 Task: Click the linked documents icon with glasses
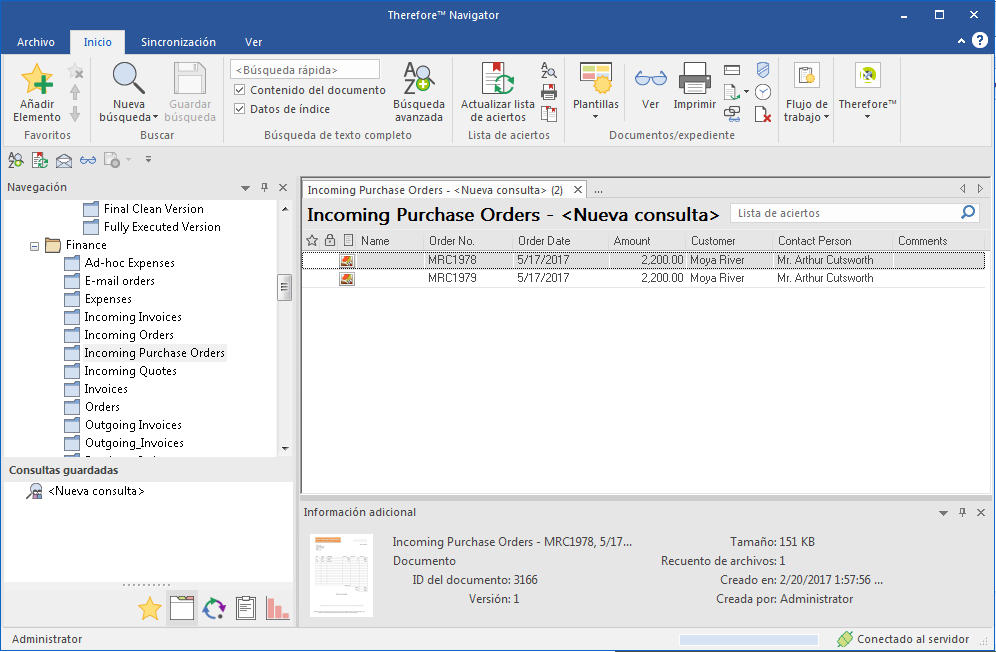coord(732,114)
